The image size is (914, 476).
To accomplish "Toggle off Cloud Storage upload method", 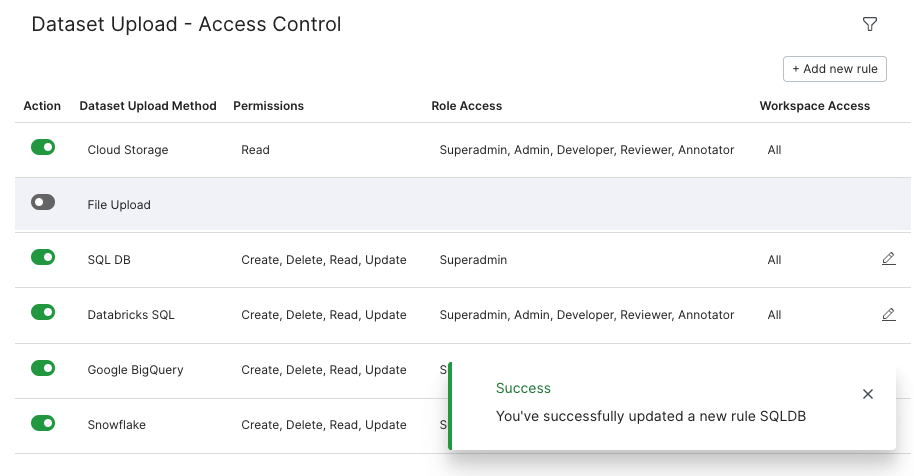I will click(x=43, y=147).
